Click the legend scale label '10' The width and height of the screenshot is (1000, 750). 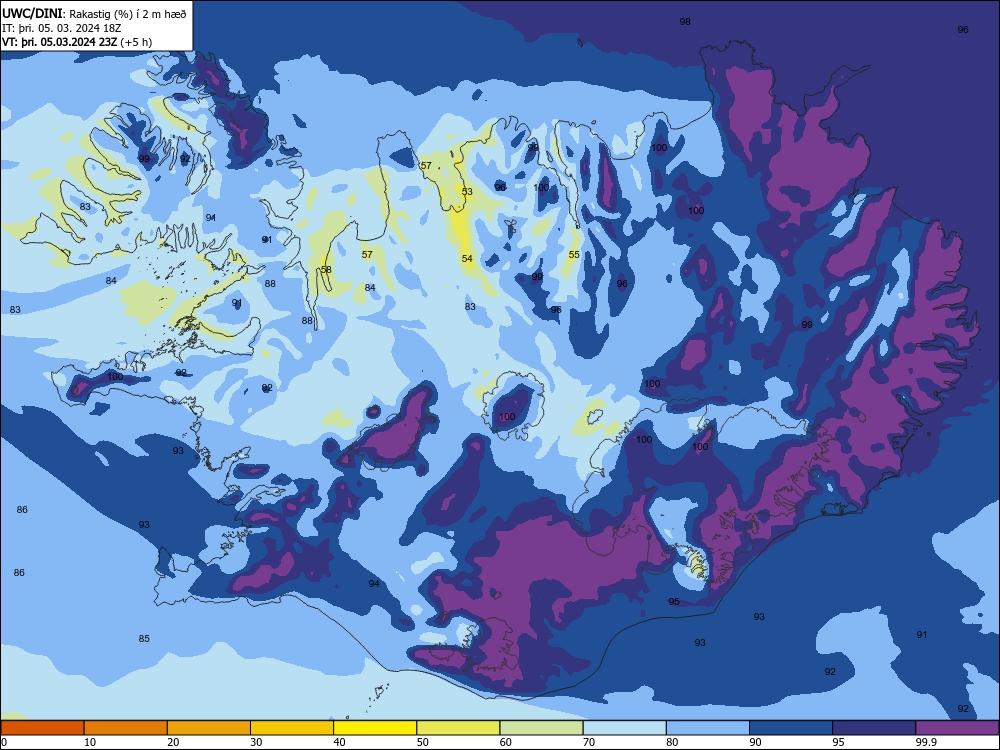(x=90, y=742)
